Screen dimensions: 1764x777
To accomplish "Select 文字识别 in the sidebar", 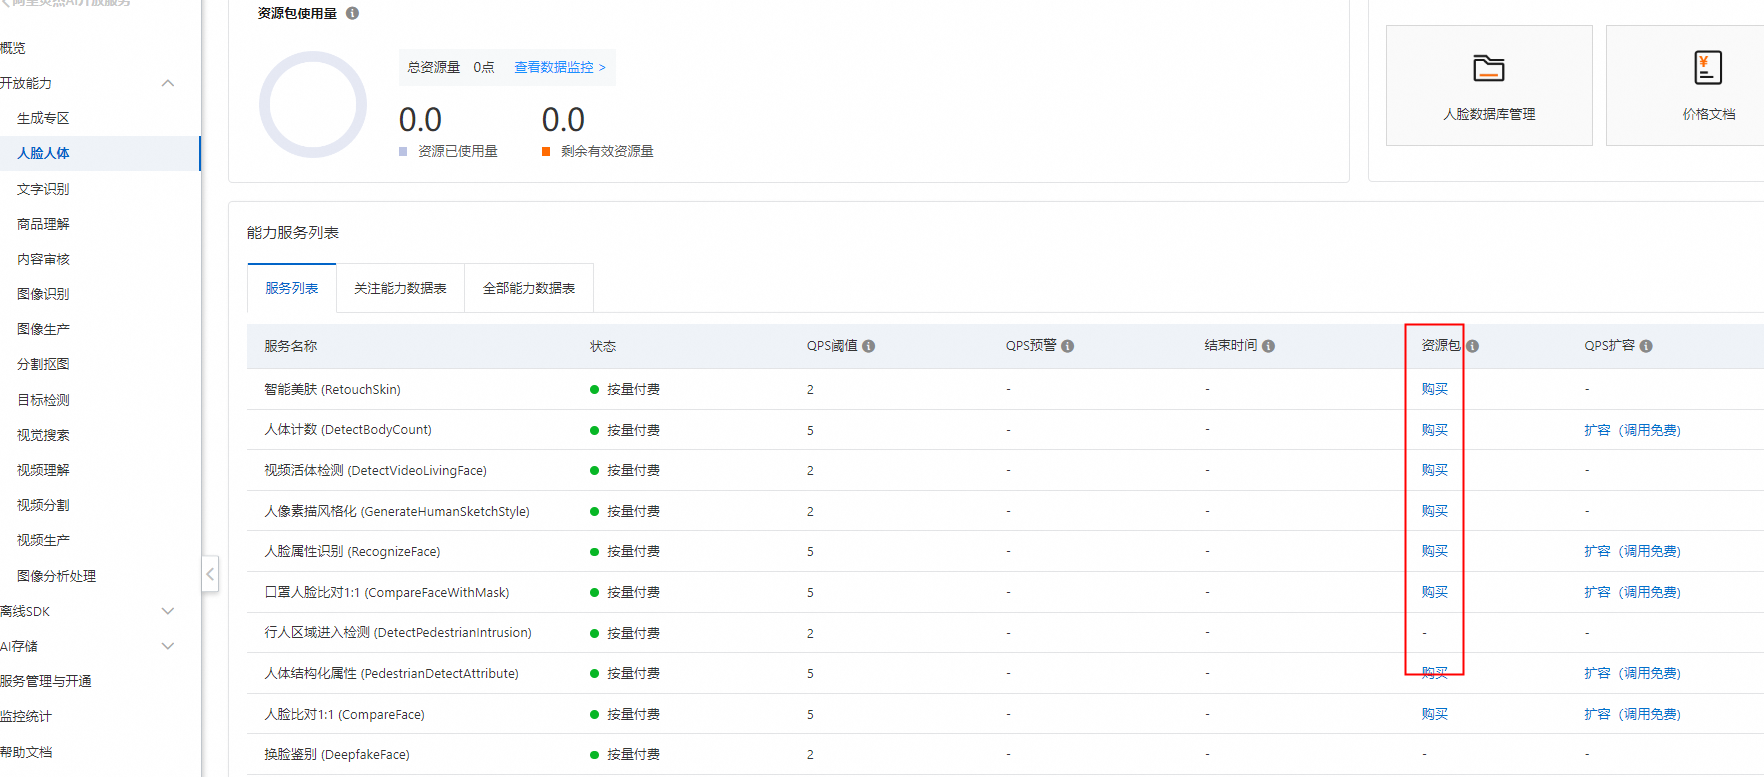I will tap(43, 189).
